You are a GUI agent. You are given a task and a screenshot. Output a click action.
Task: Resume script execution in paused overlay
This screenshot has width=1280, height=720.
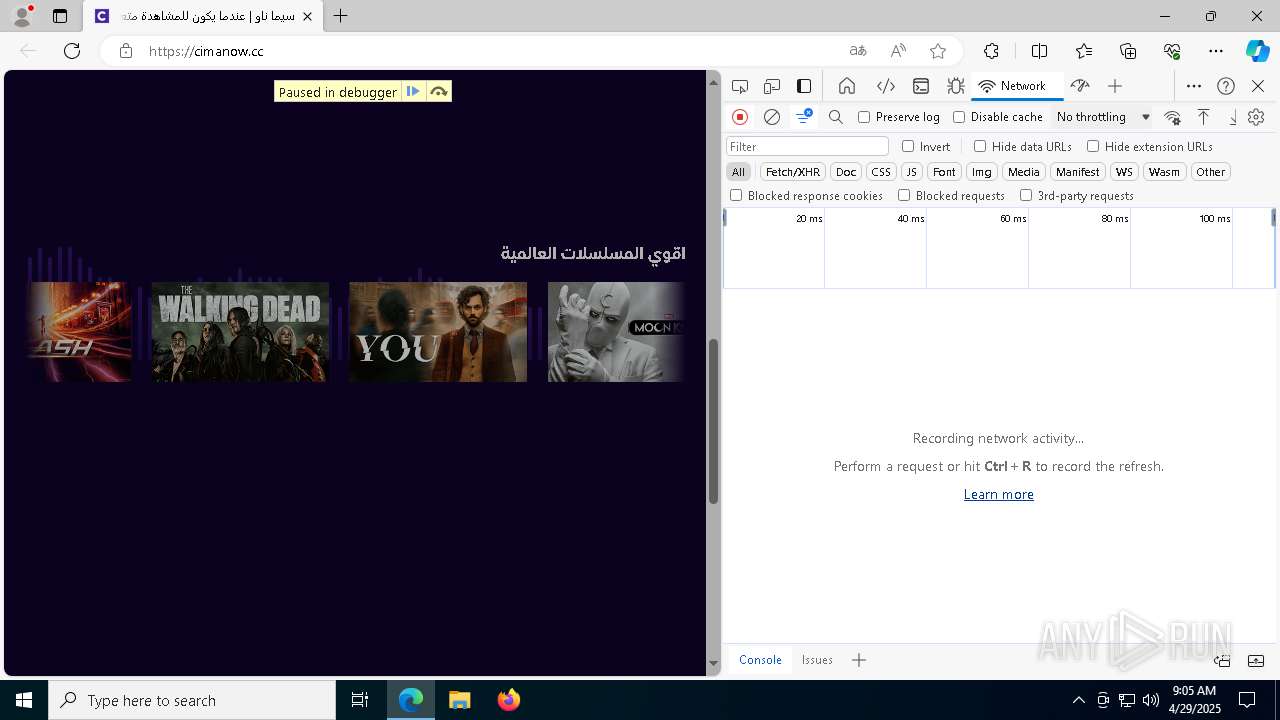413,91
